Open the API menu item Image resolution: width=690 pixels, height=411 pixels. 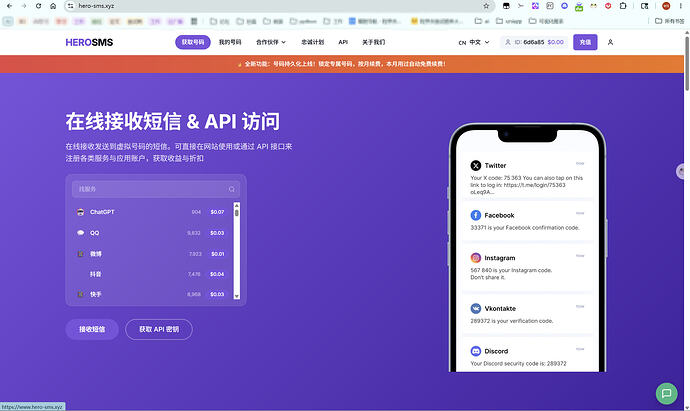pyautogui.click(x=343, y=42)
